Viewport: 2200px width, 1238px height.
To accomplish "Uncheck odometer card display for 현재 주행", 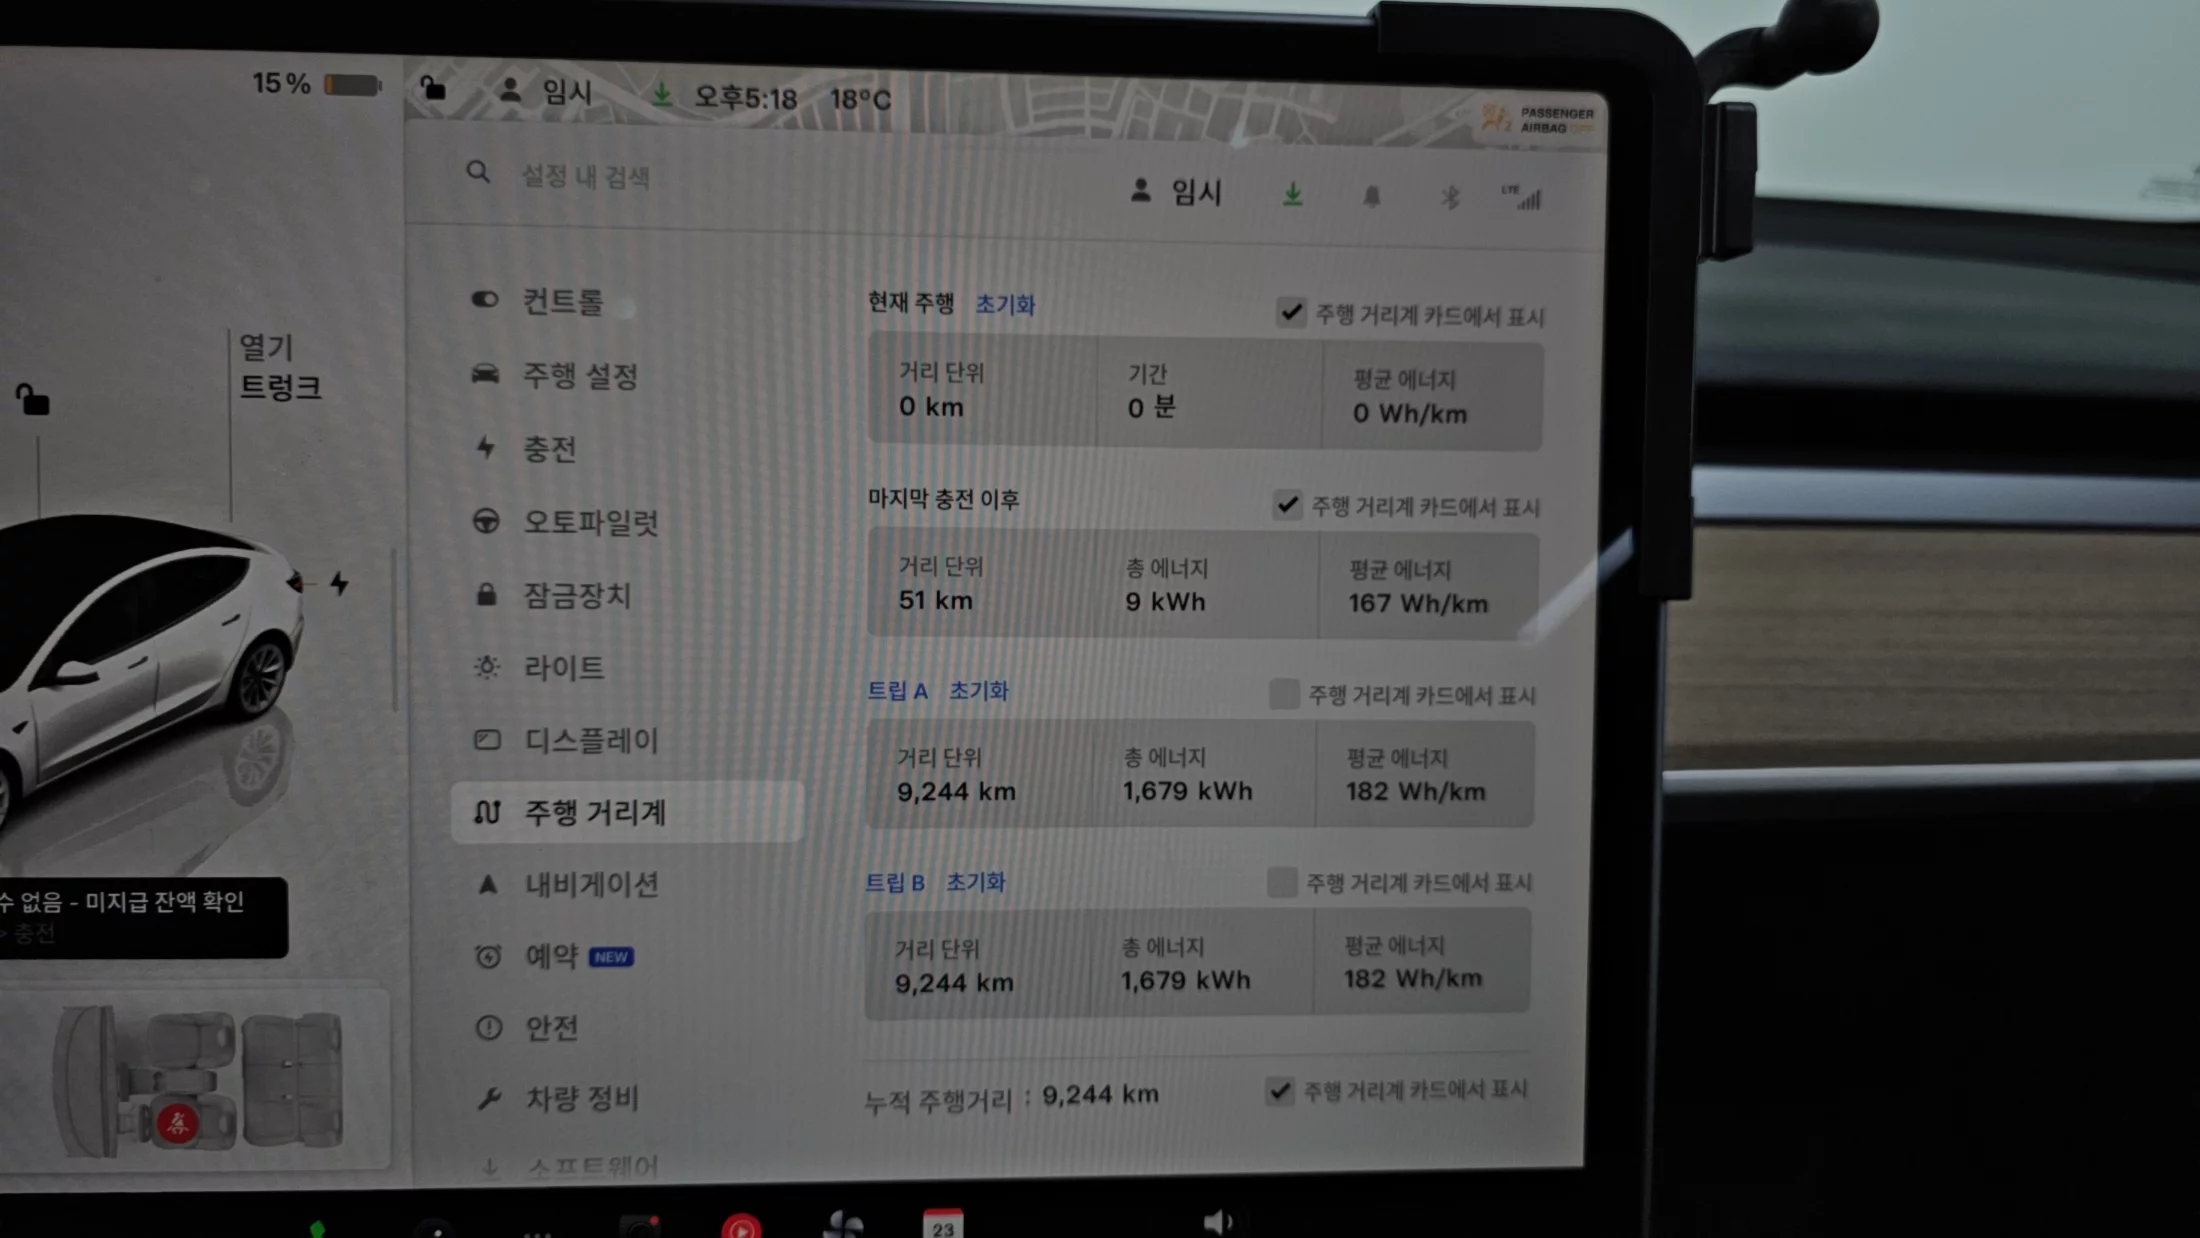I will coord(1291,313).
